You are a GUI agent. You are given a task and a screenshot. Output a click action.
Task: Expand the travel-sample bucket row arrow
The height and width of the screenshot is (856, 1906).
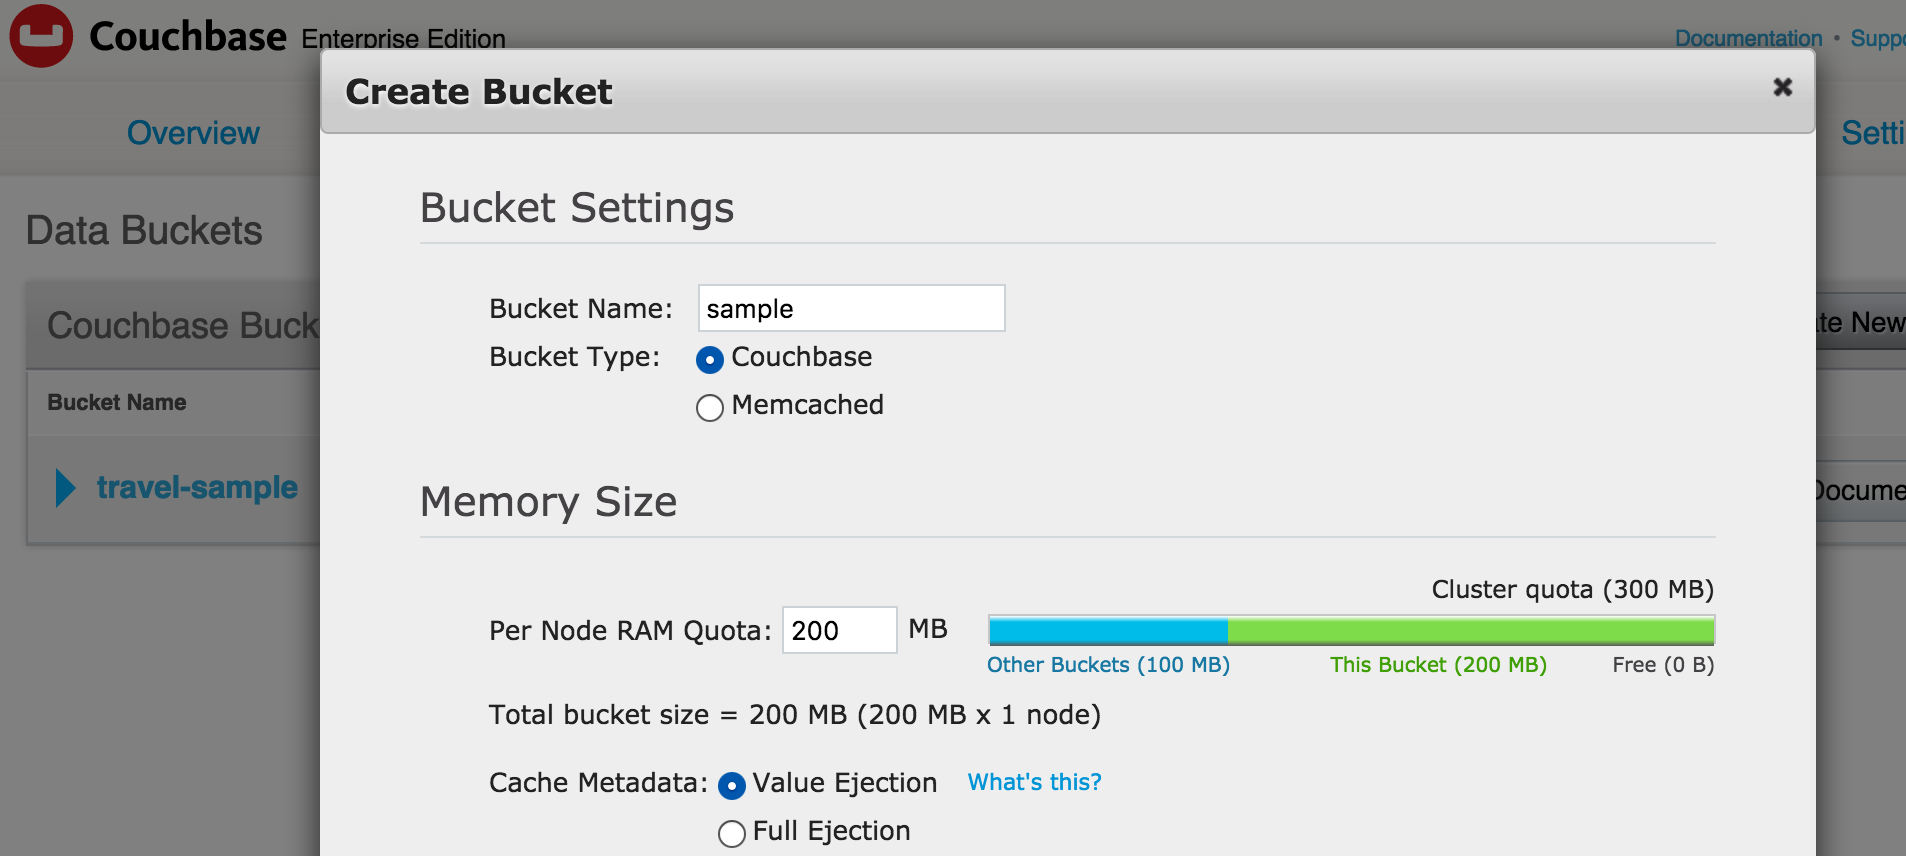(x=65, y=488)
